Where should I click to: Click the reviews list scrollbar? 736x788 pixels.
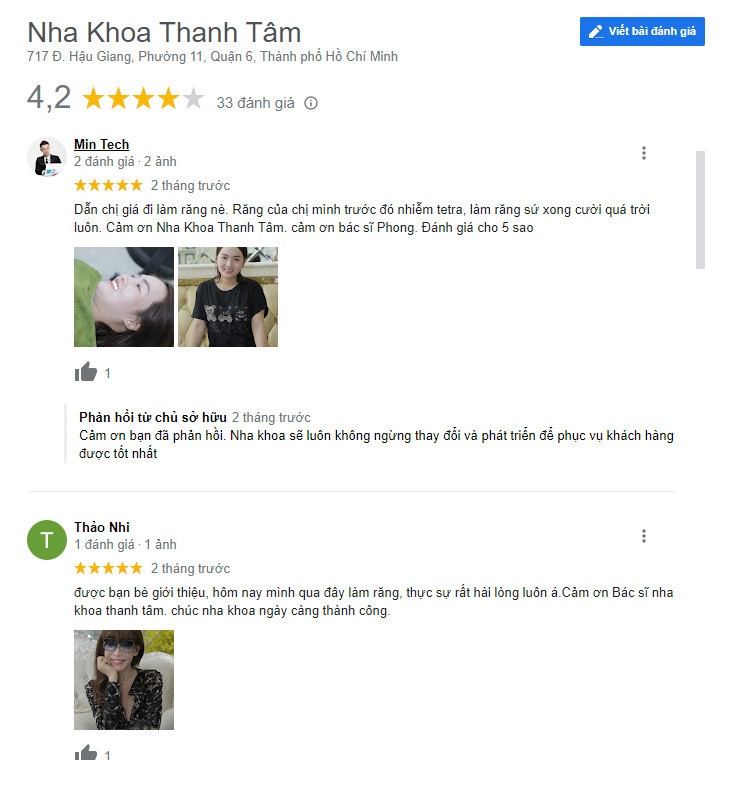pyautogui.click(x=700, y=210)
